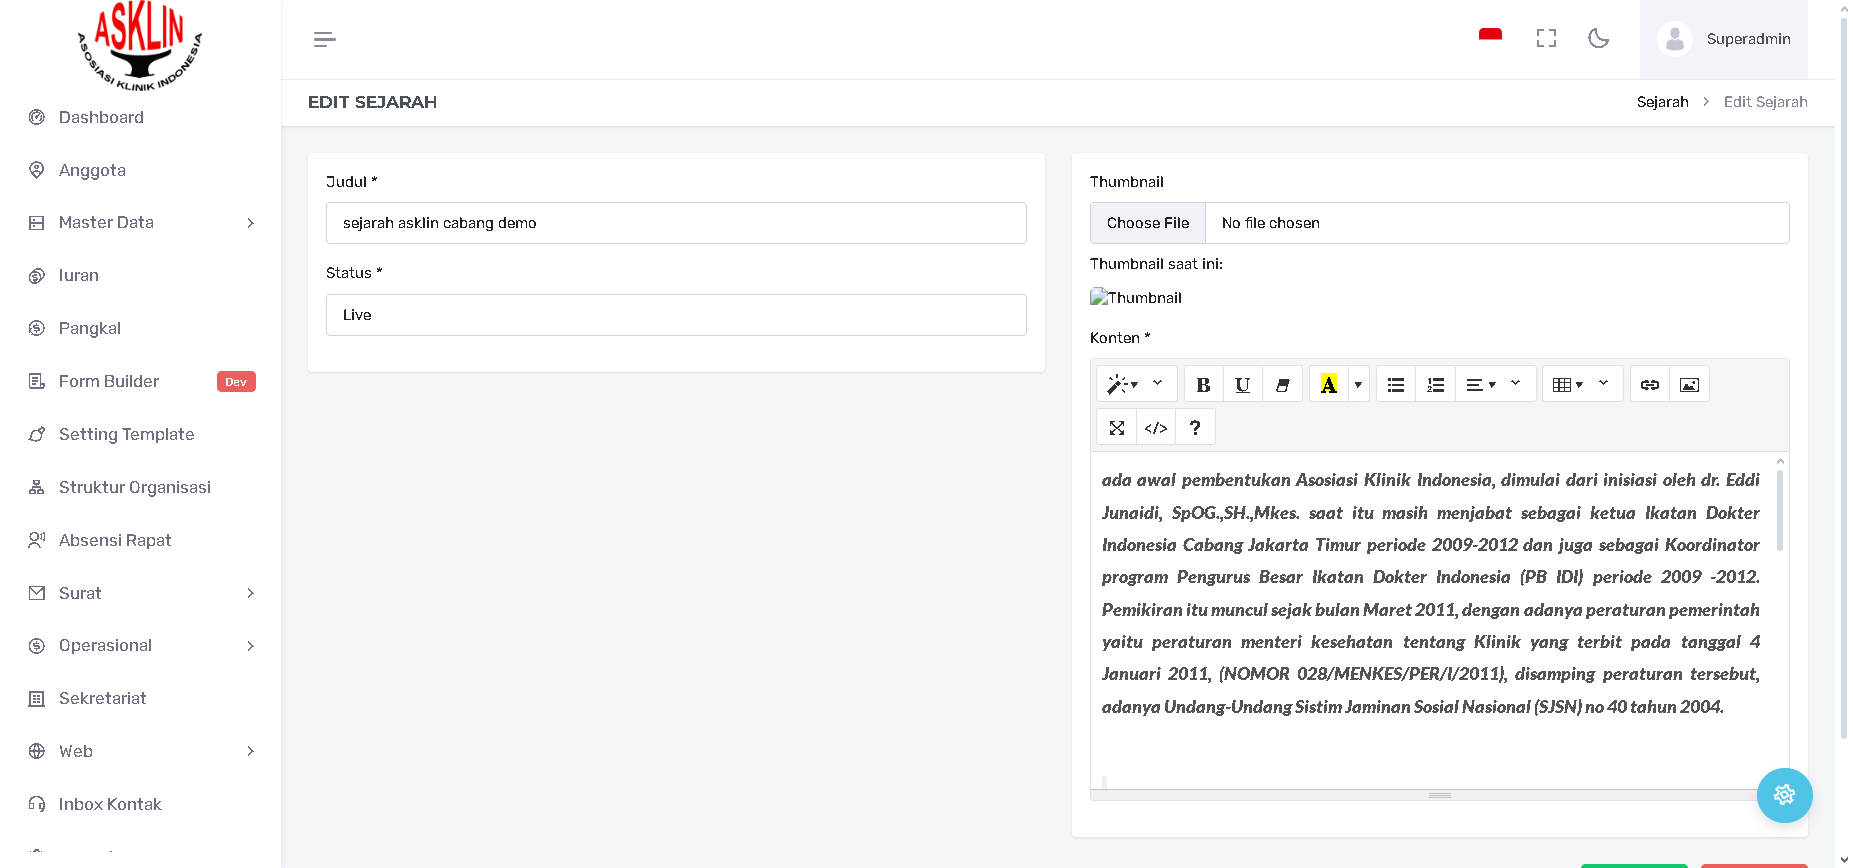Insert a link with the chain icon
This screenshot has width=1853, height=868.
click(1650, 385)
